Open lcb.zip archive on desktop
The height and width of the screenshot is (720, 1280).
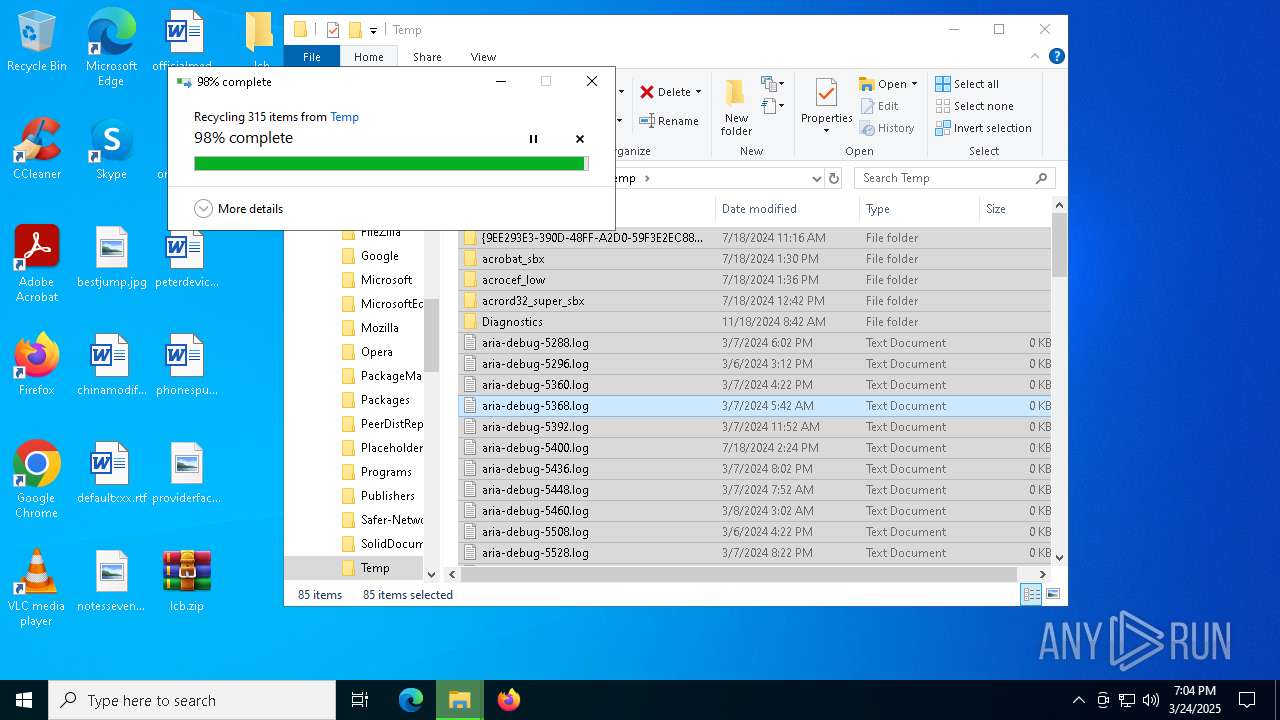186,581
